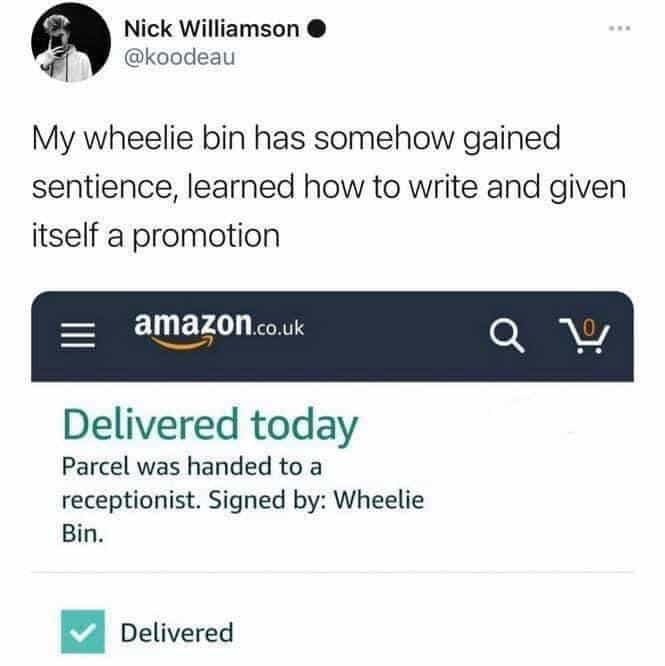The height and width of the screenshot is (666, 665).
Task: Click 'Parcel was handed to a' text line
Action: pyautogui.click(x=192, y=466)
